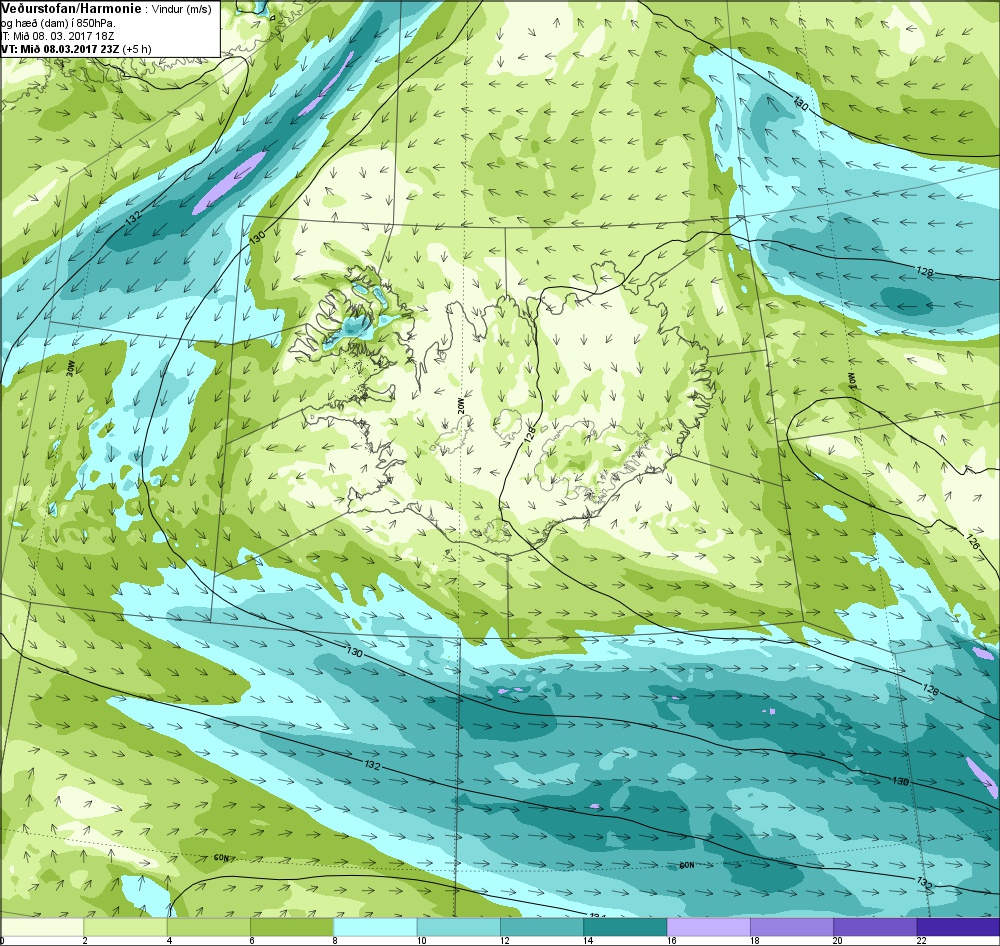
Task: Click the legend swatch between 10 and 12
Action: click(459, 926)
